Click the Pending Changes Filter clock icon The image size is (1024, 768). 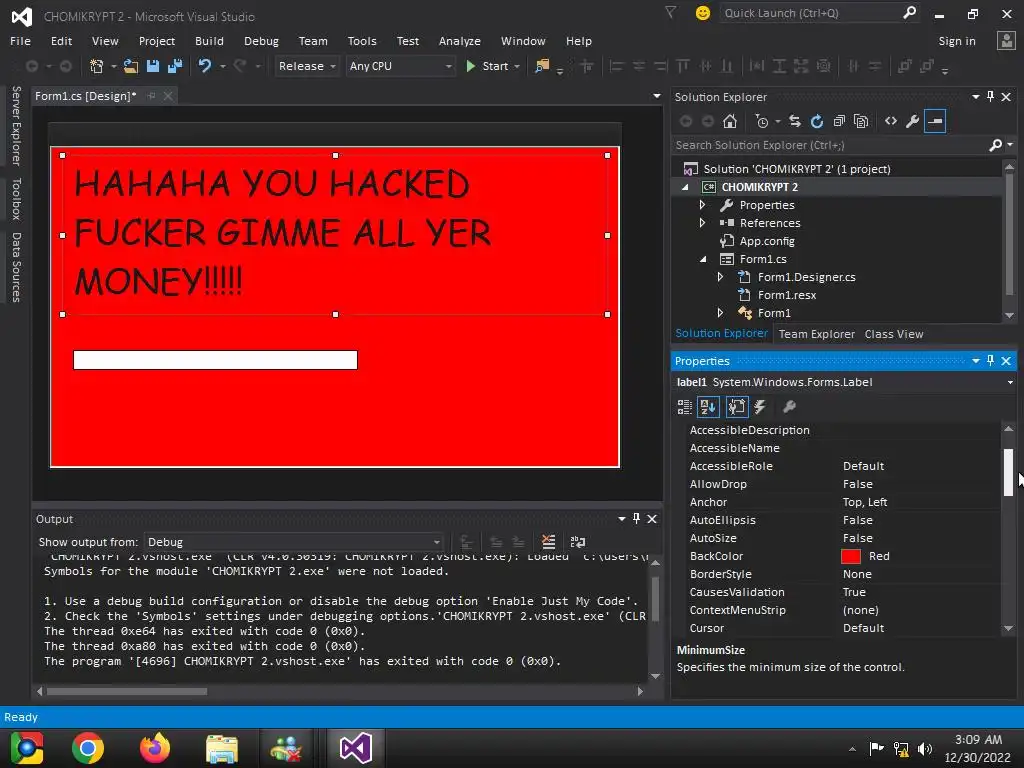[762, 121]
